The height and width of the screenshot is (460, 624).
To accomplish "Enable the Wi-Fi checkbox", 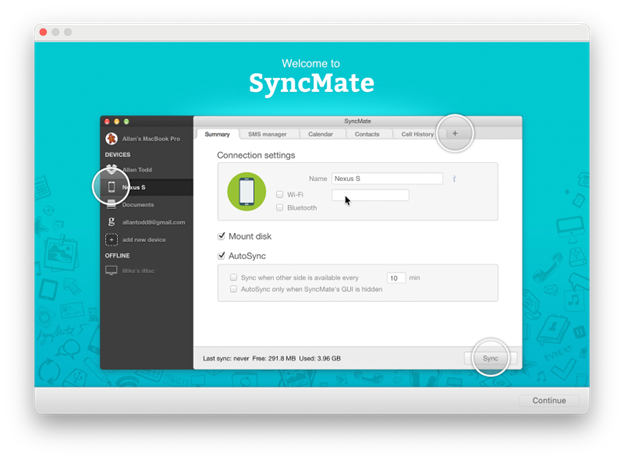I will tap(279, 195).
